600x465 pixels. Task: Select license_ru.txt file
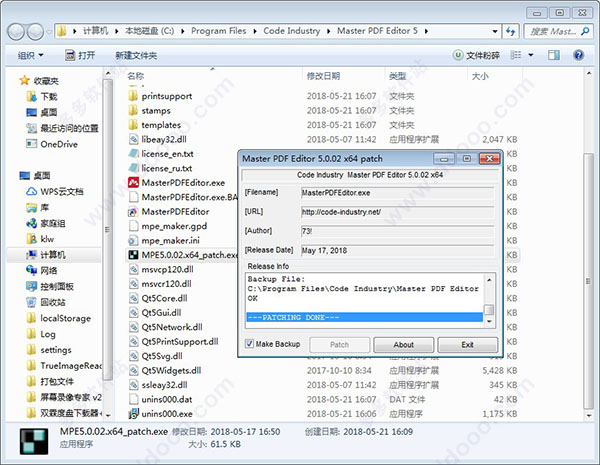(166, 168)
